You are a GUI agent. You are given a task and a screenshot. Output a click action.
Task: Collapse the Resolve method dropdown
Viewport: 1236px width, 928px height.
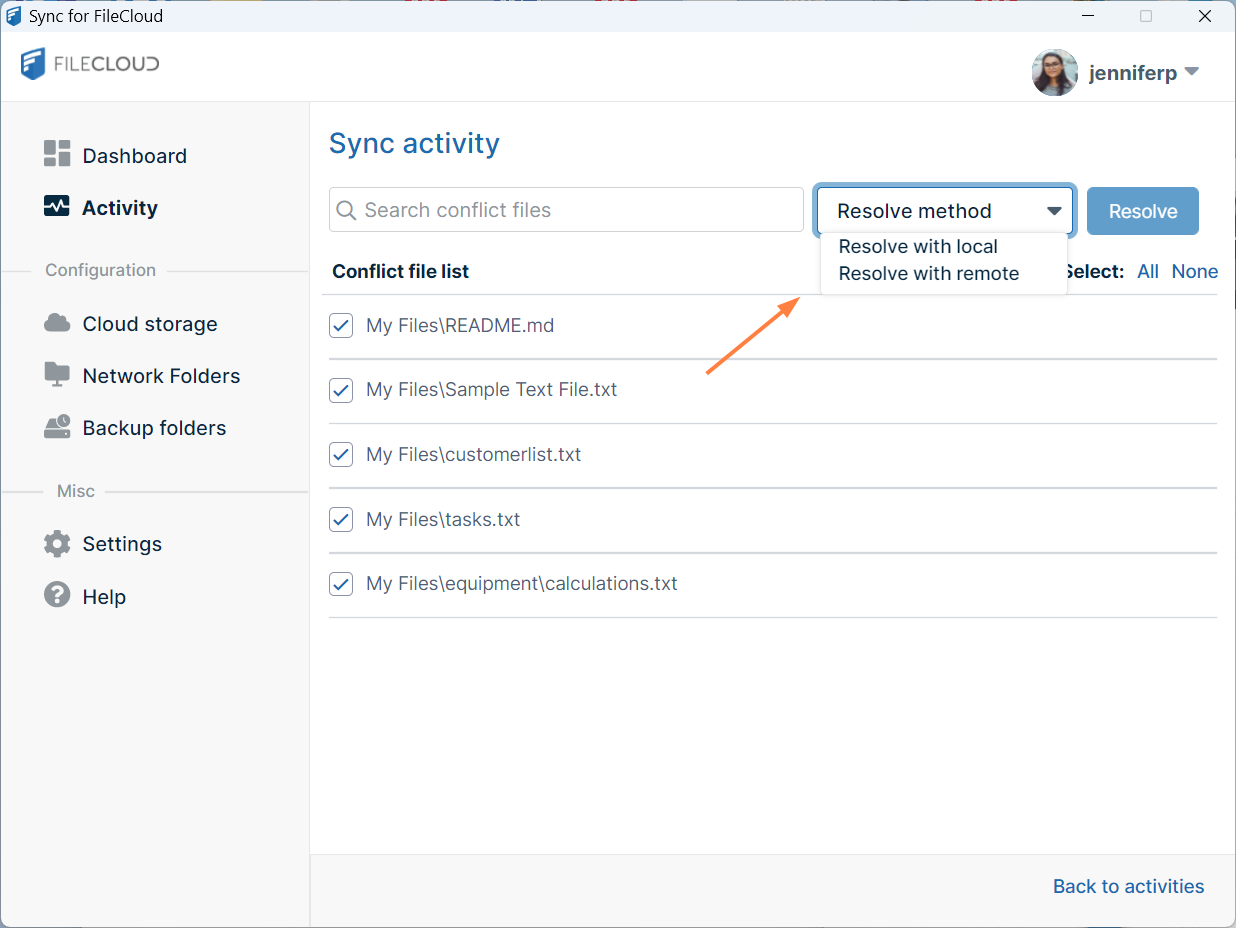[x=1054, y=211]
